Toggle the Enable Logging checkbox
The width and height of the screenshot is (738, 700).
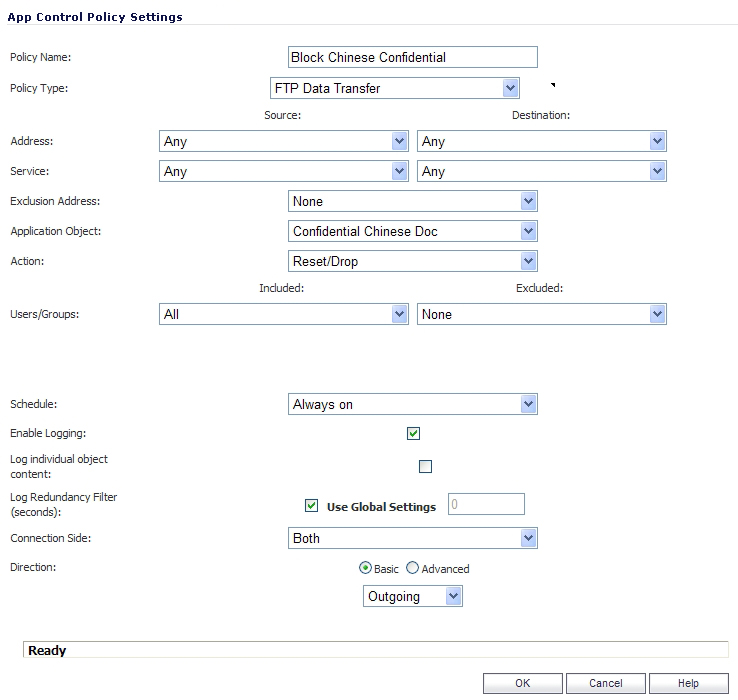pos(413,433)
